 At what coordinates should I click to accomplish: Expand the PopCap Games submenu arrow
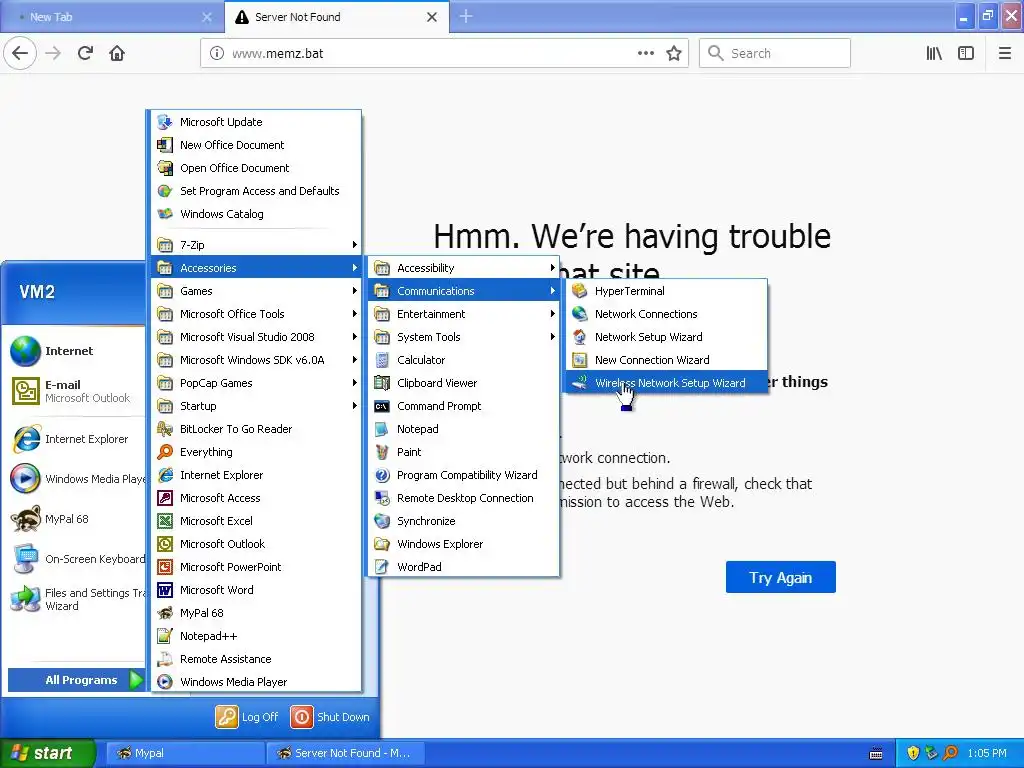355,383
